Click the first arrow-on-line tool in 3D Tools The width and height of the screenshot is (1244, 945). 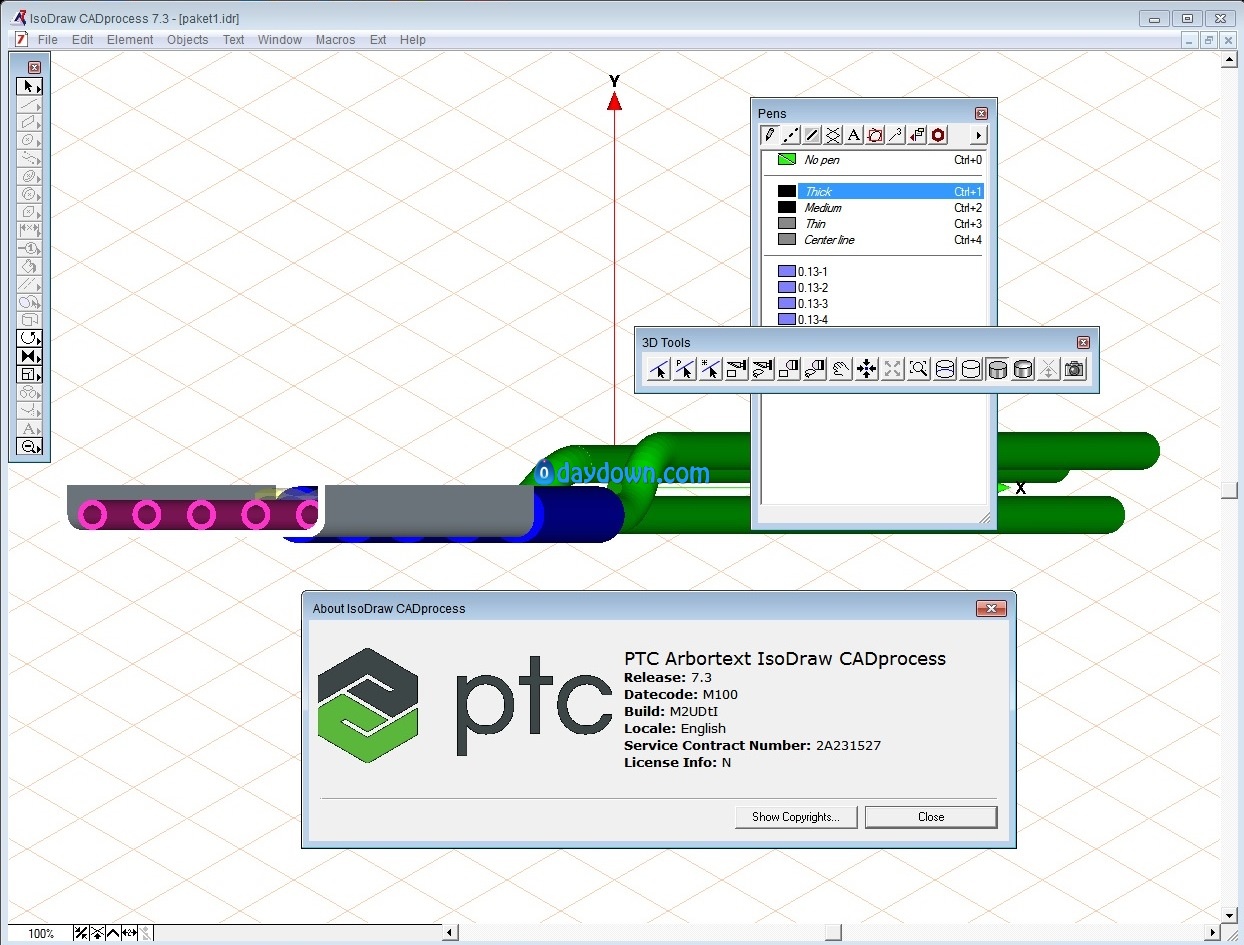(x=658, y=370)
